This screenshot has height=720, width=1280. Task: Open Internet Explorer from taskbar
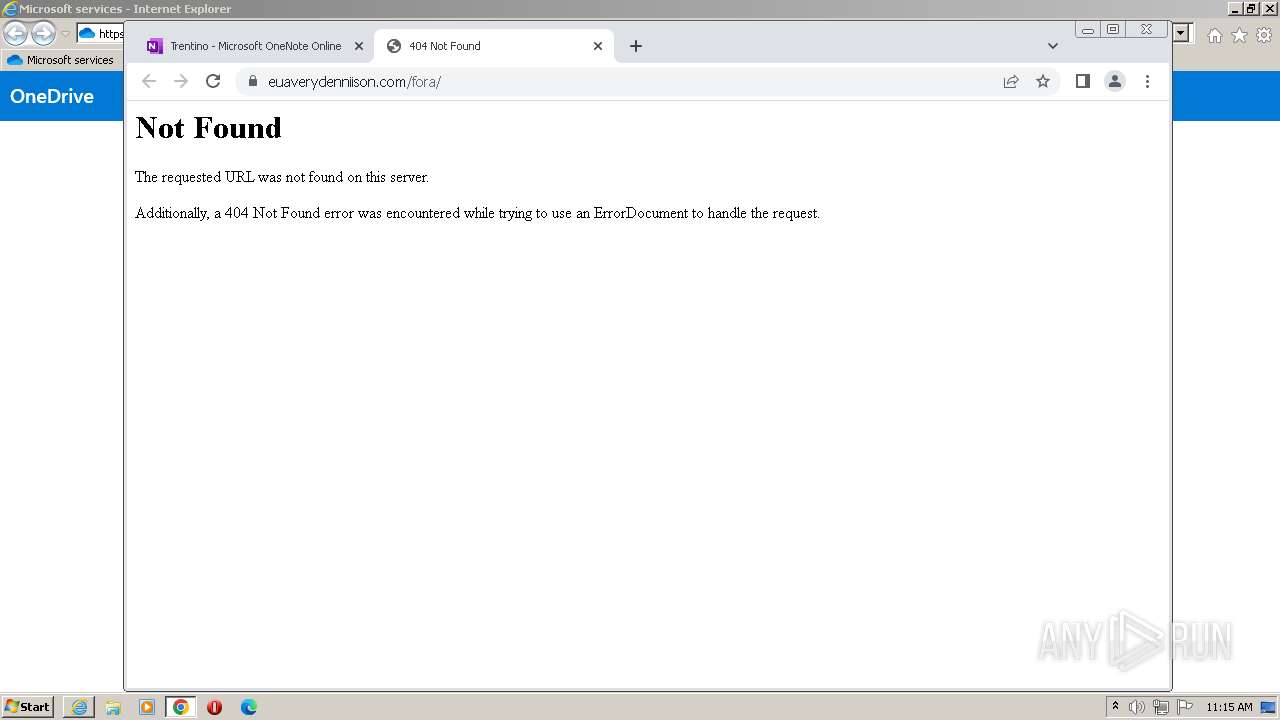pos(79,707)
